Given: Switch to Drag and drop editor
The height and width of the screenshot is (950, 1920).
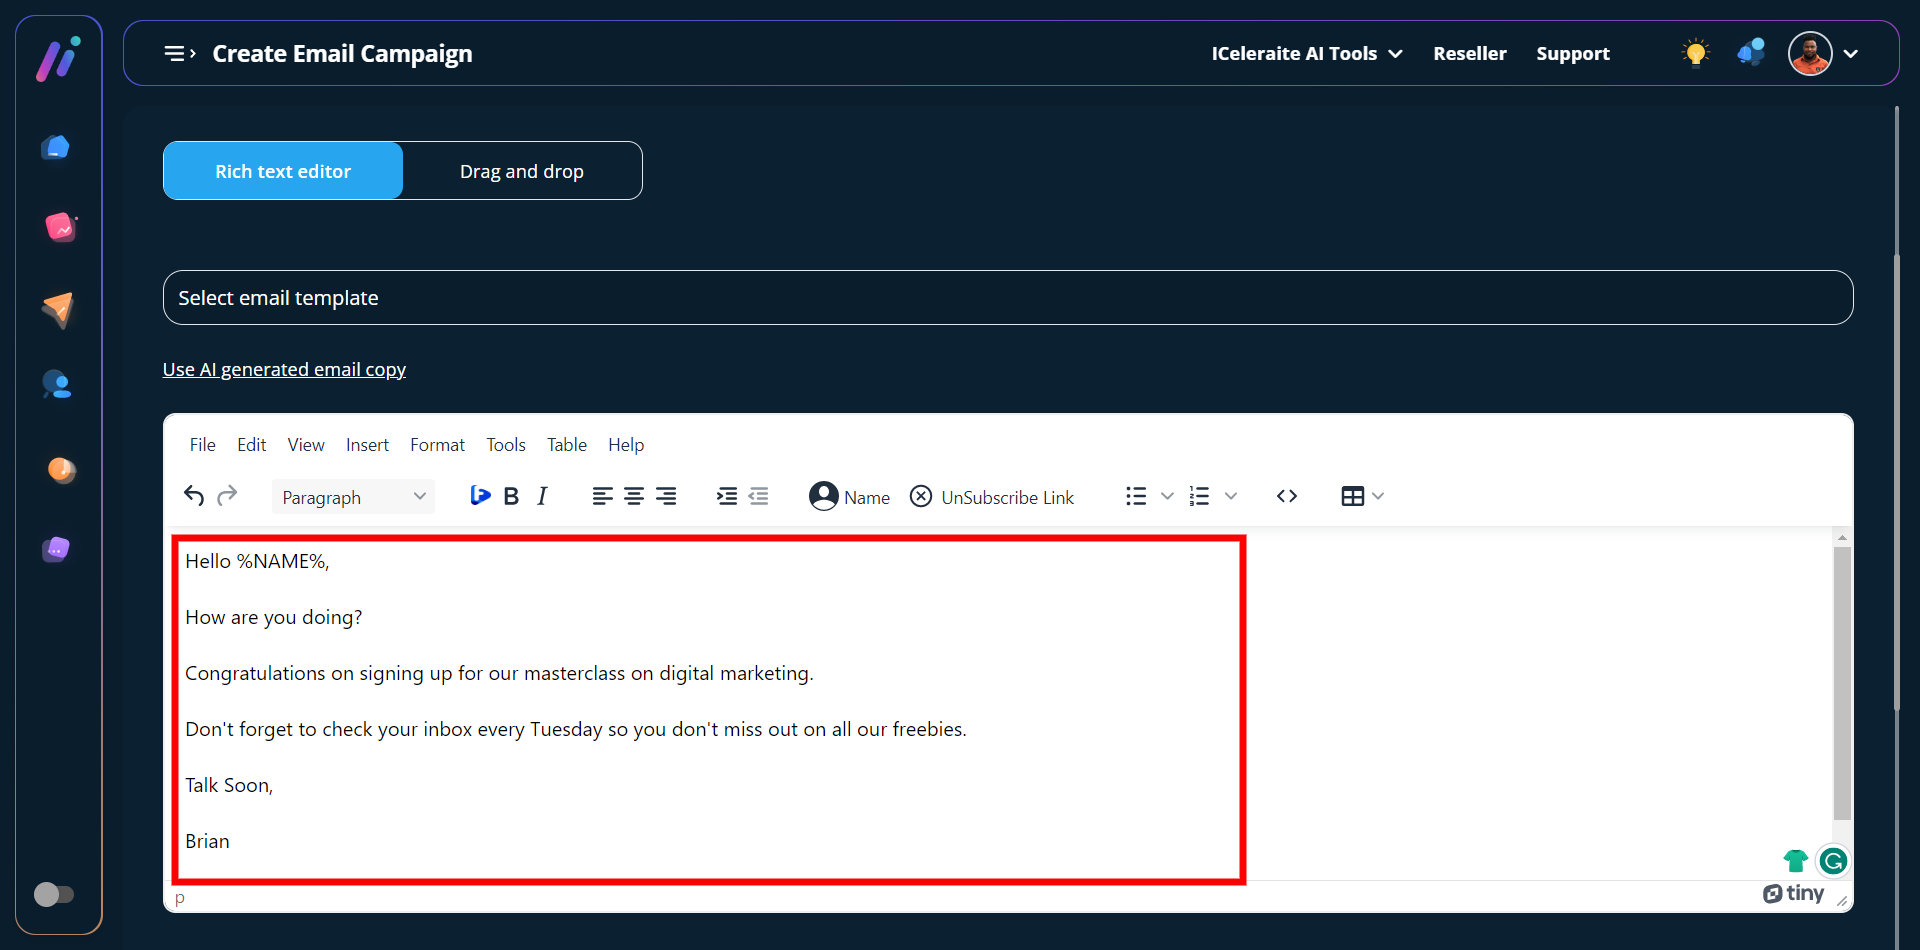Looking at the screenshot, I should (522, 171).
